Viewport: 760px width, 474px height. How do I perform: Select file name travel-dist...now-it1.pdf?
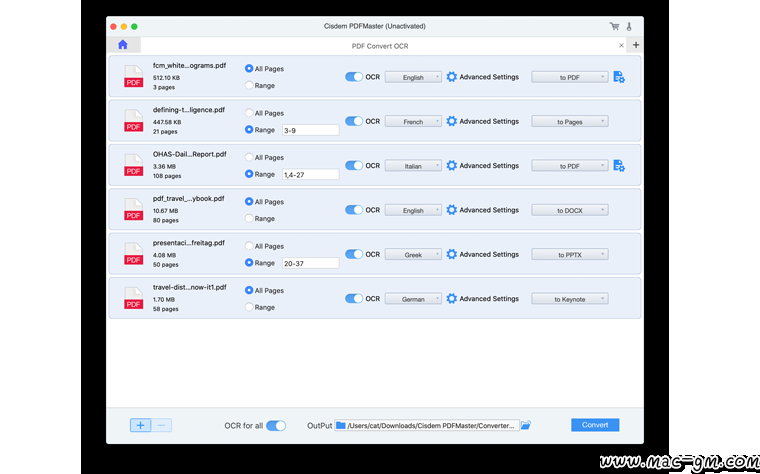click(x=190, y=287)
